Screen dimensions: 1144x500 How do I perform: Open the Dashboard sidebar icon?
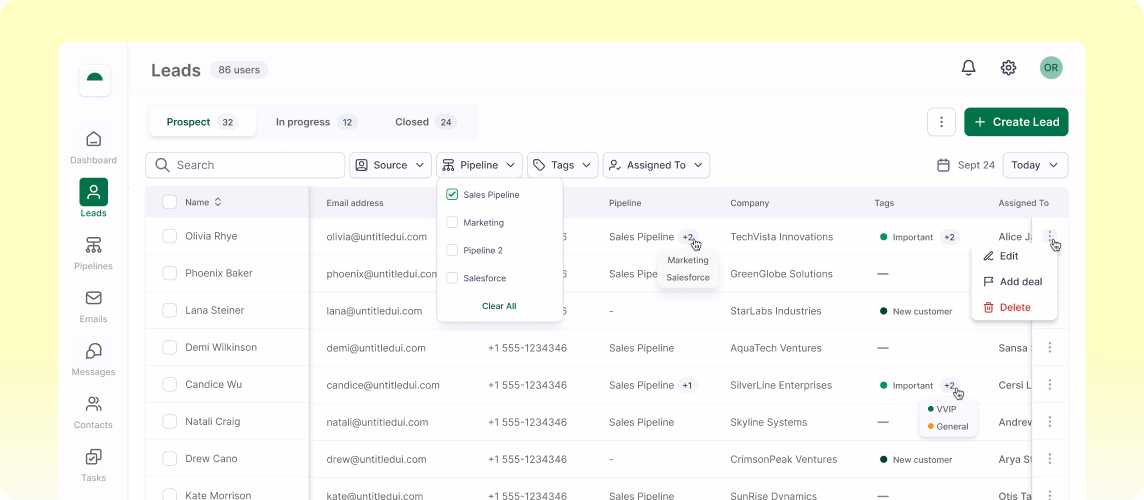(x=93, y=139)
